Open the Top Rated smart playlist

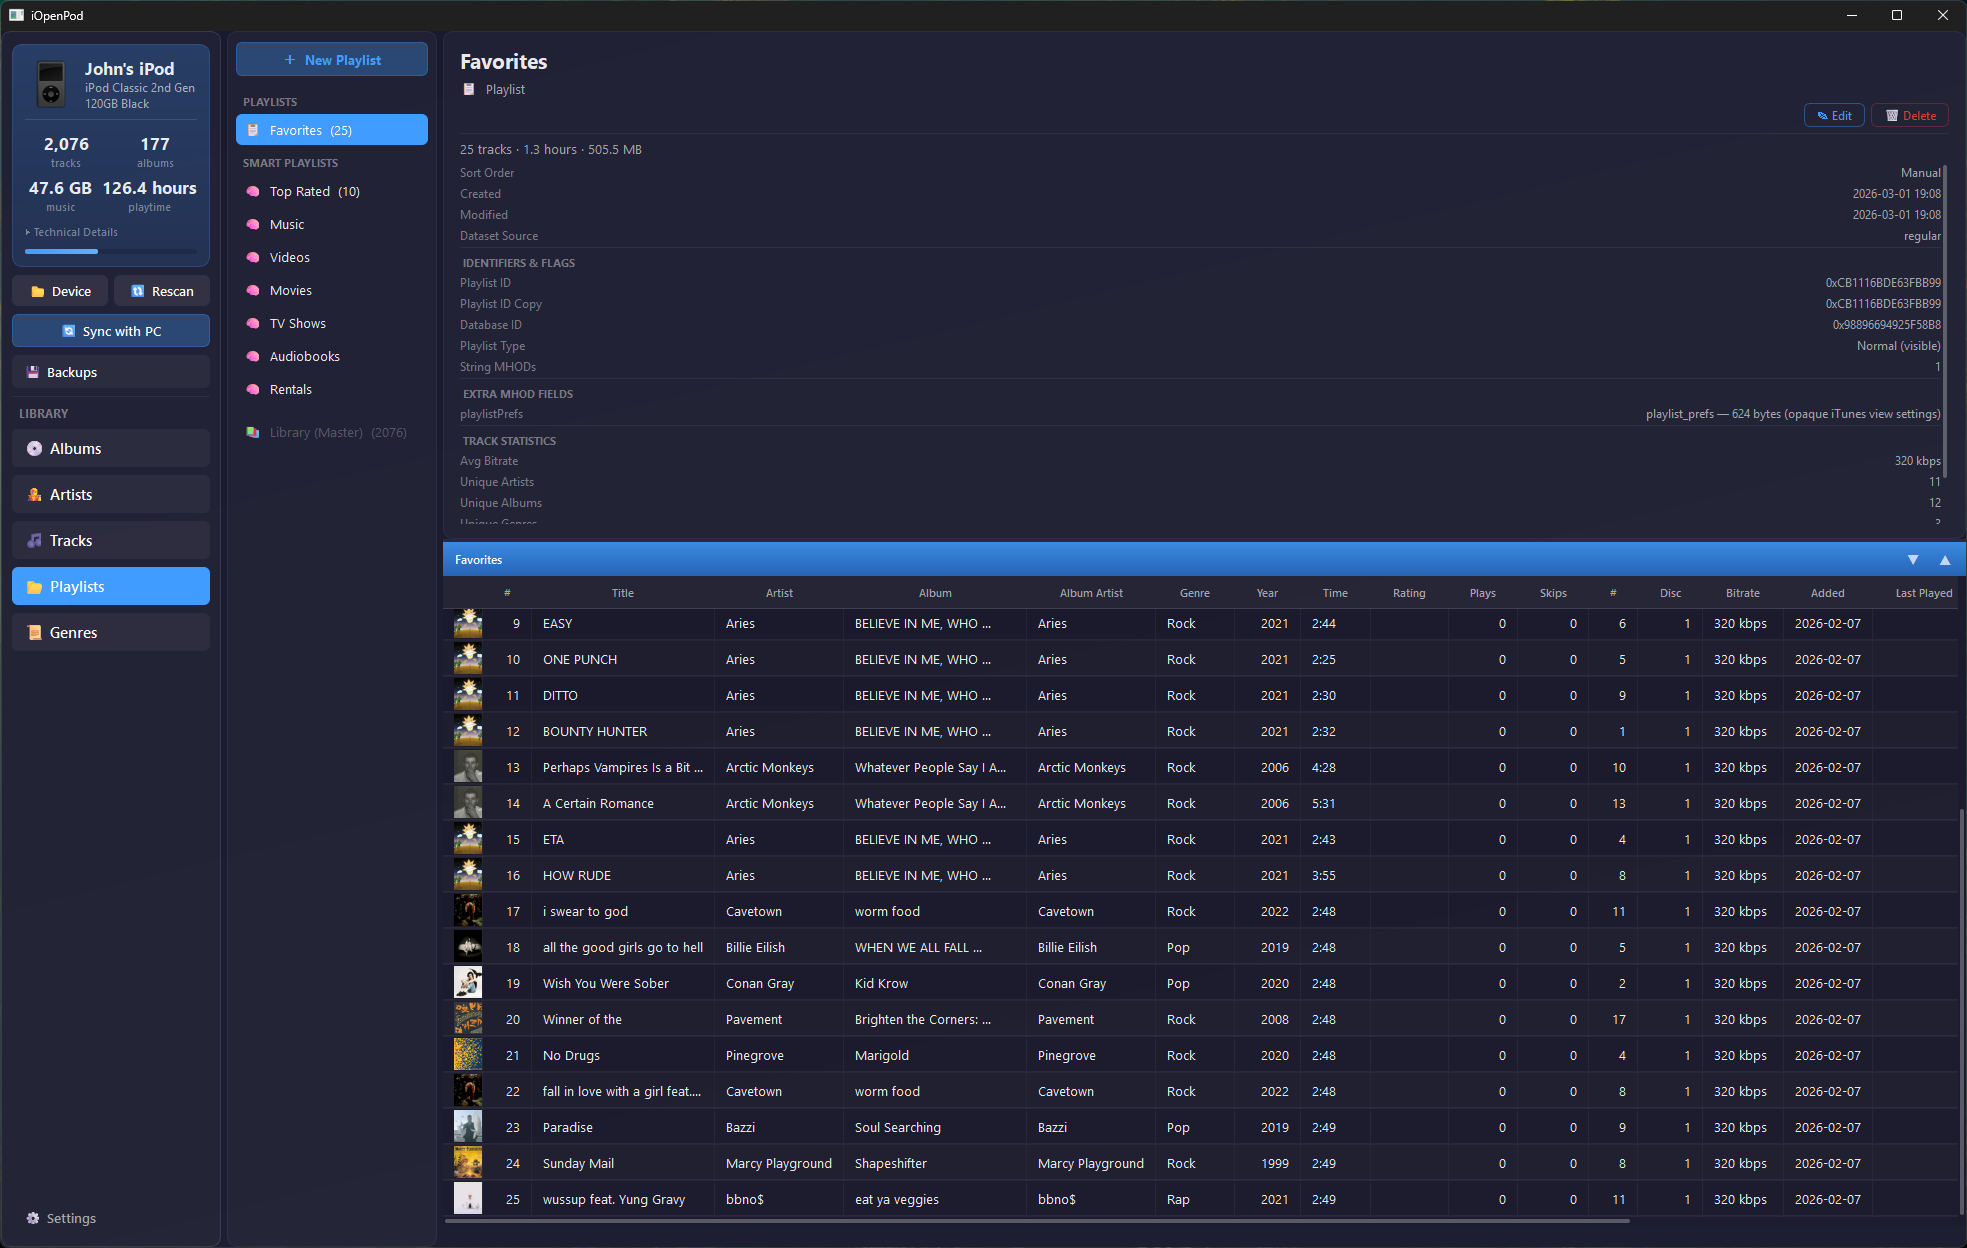pyautogui.click(x=312, y=191)
